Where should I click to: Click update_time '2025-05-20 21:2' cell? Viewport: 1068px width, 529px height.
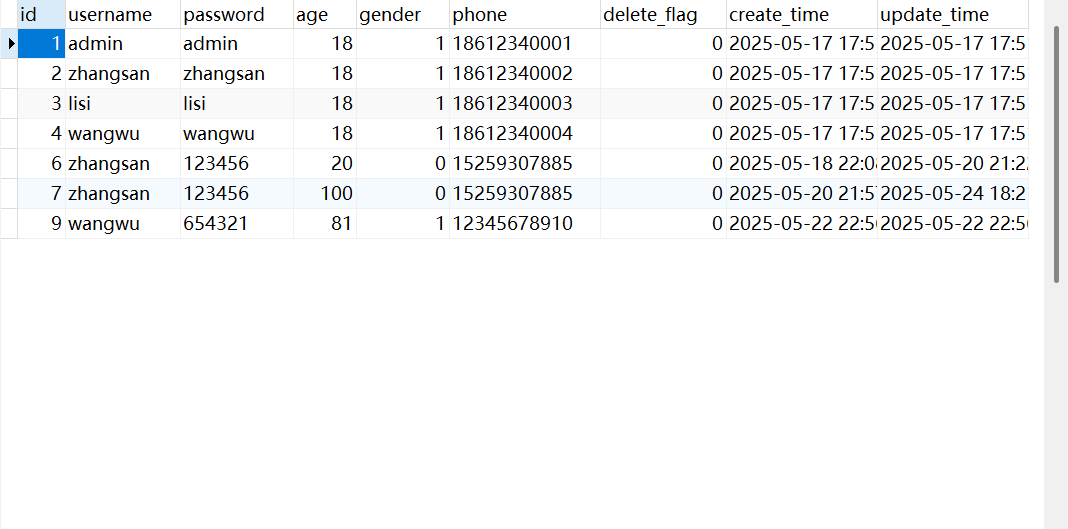953,163
